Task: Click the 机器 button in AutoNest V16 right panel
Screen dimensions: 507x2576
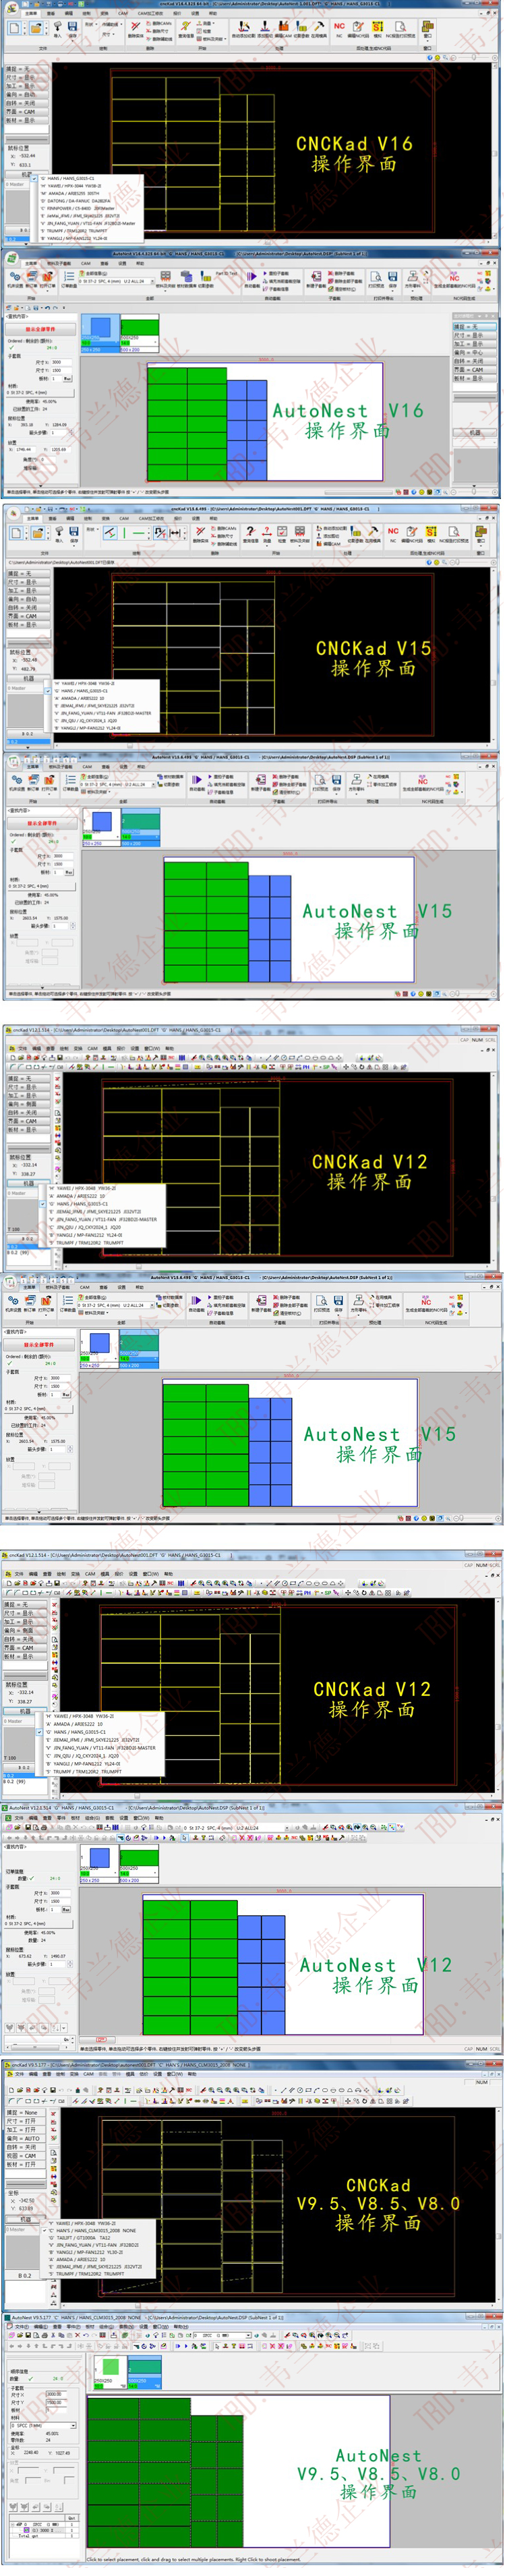Action: pyautogui.click(x=474, y=433)
